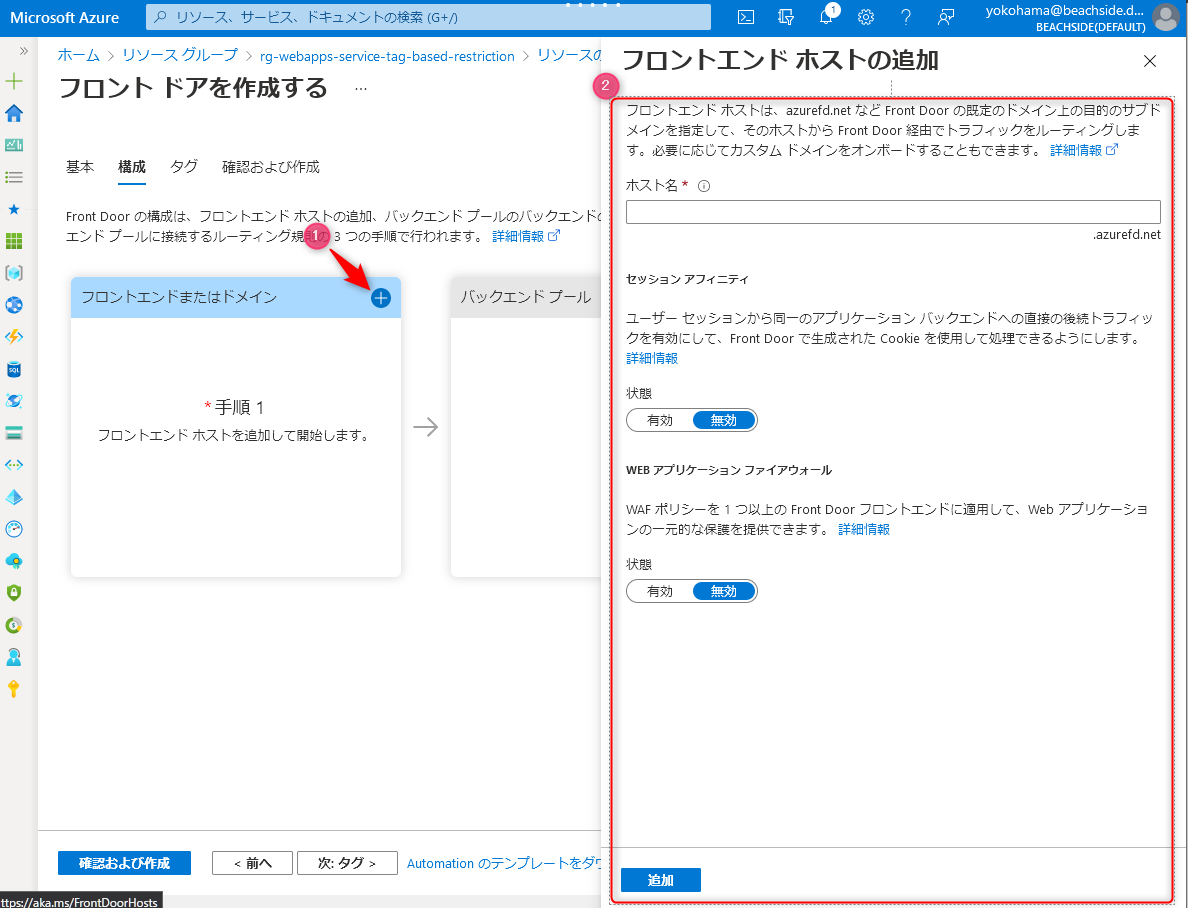Open notifications bell icon
The width and height of the screenshot is (1188, 908).
[827, 17]
